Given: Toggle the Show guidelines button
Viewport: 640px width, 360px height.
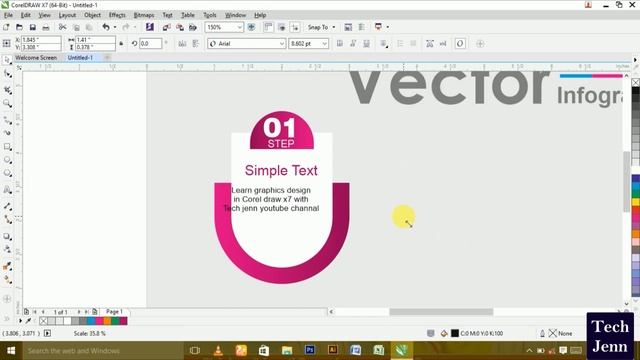Looking at the screenshot, I should (294, 27).
